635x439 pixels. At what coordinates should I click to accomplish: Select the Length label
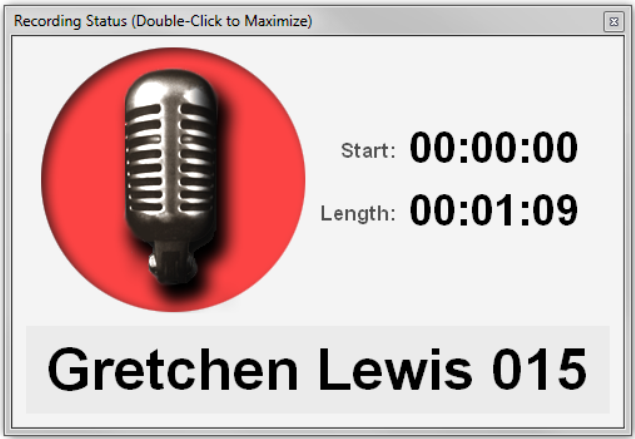pos(358,213)
